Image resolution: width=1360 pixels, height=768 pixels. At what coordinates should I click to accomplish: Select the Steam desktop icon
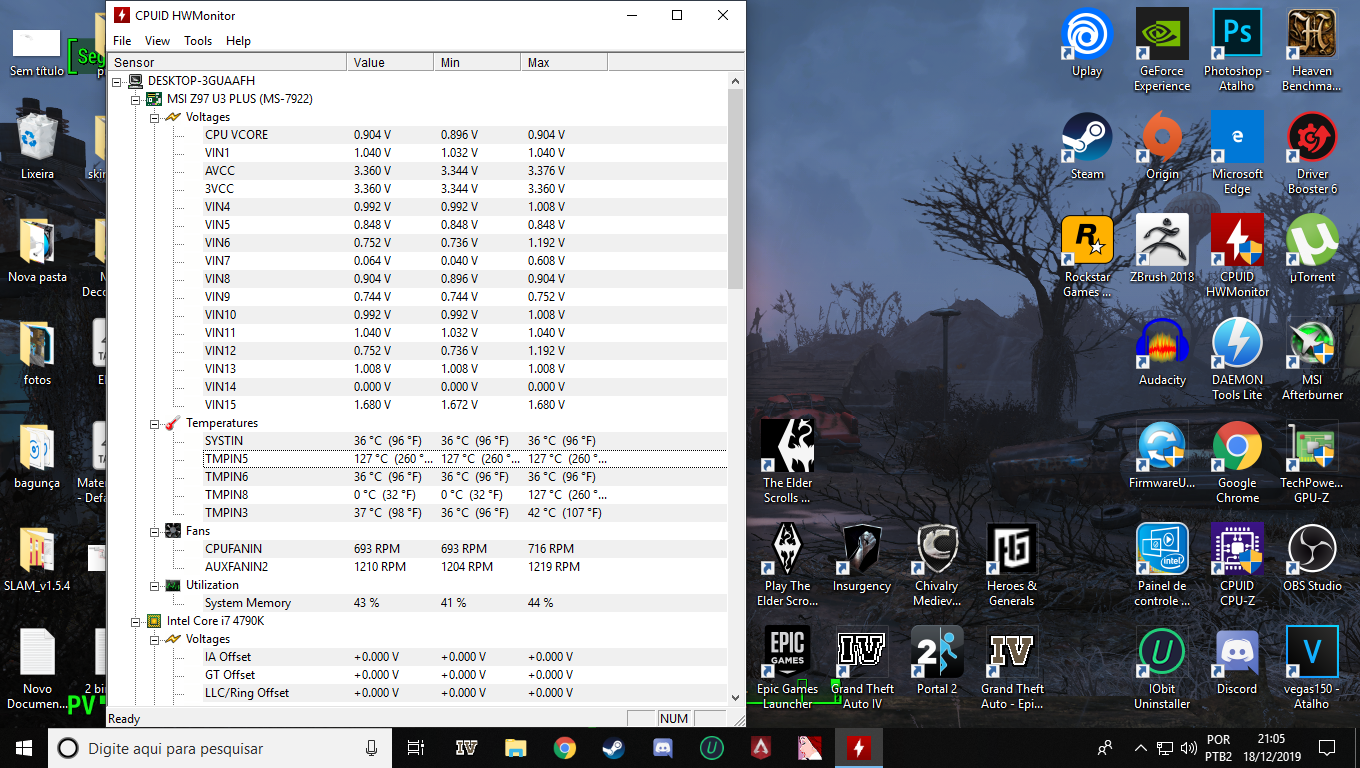(x=1087, y=146)
